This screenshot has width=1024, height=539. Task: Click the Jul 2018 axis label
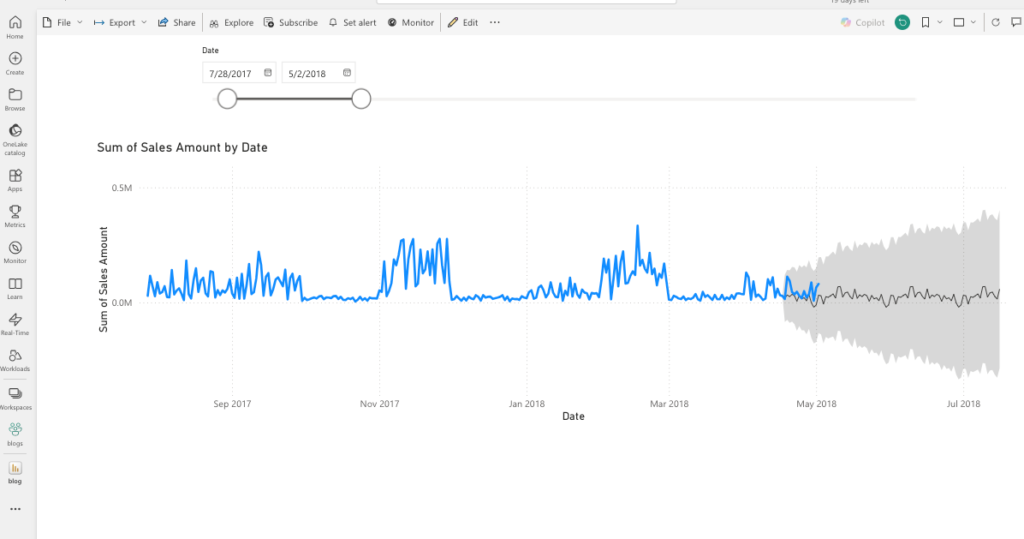coord(963,404)
